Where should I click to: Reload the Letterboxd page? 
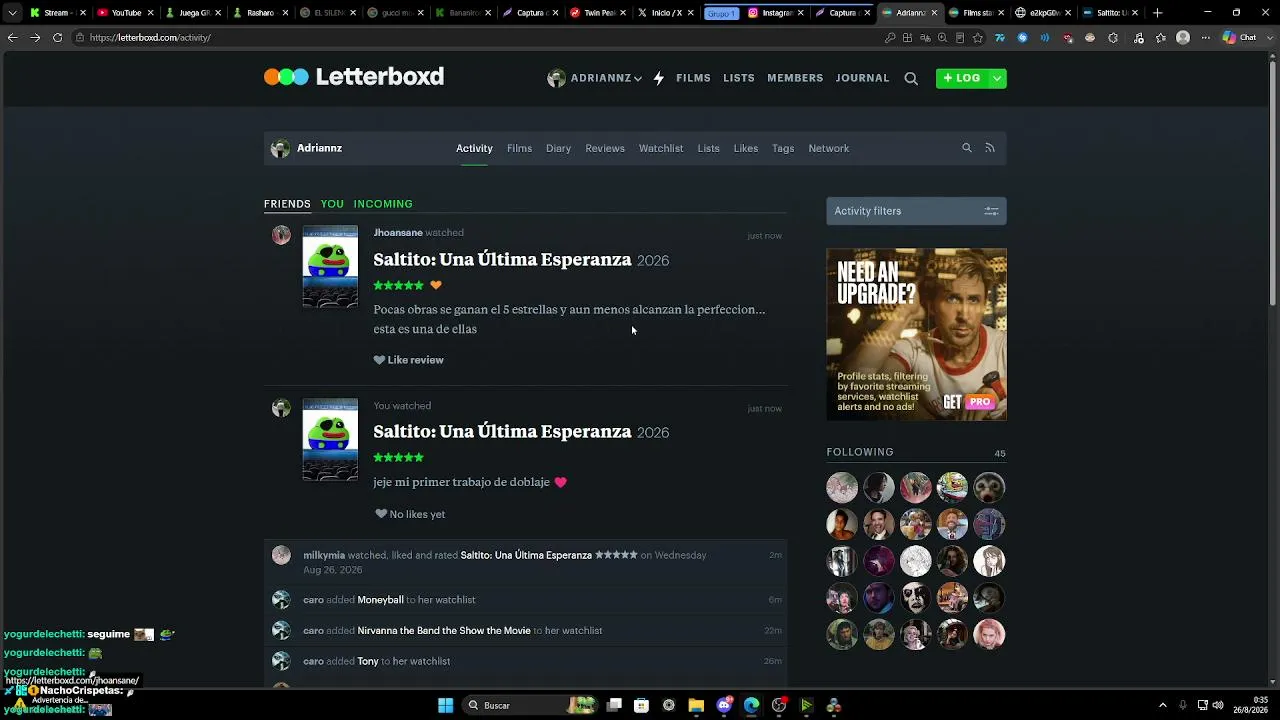click(57, 38)
